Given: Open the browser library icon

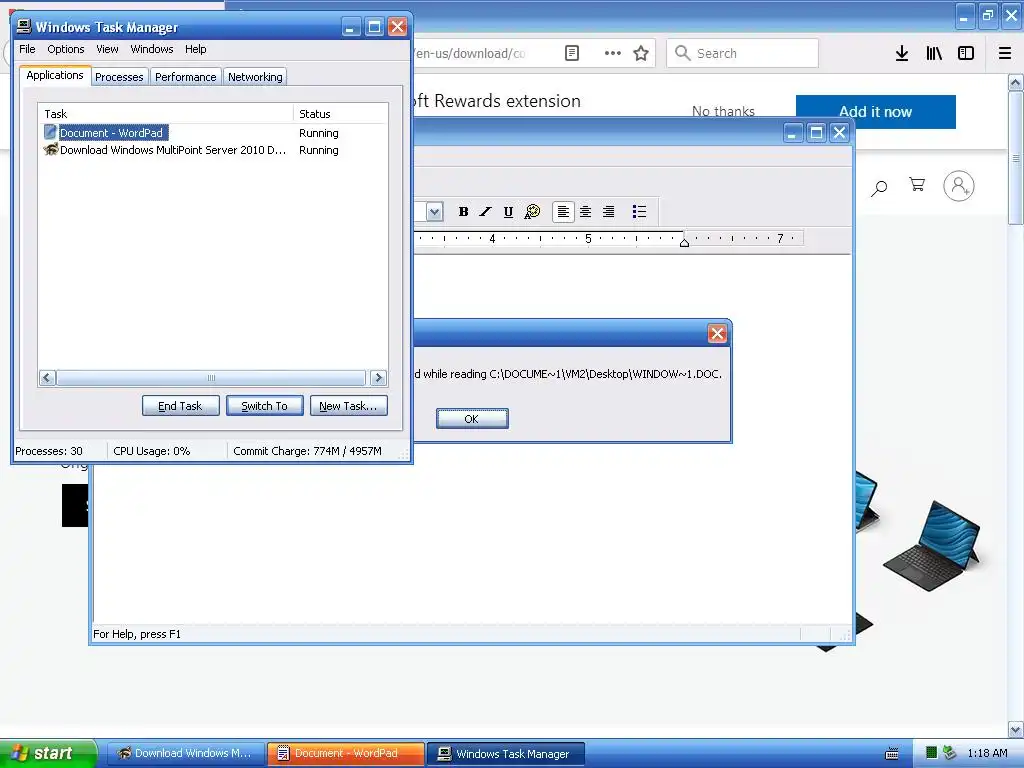Looking at the screenshot, I should (934, 53).
